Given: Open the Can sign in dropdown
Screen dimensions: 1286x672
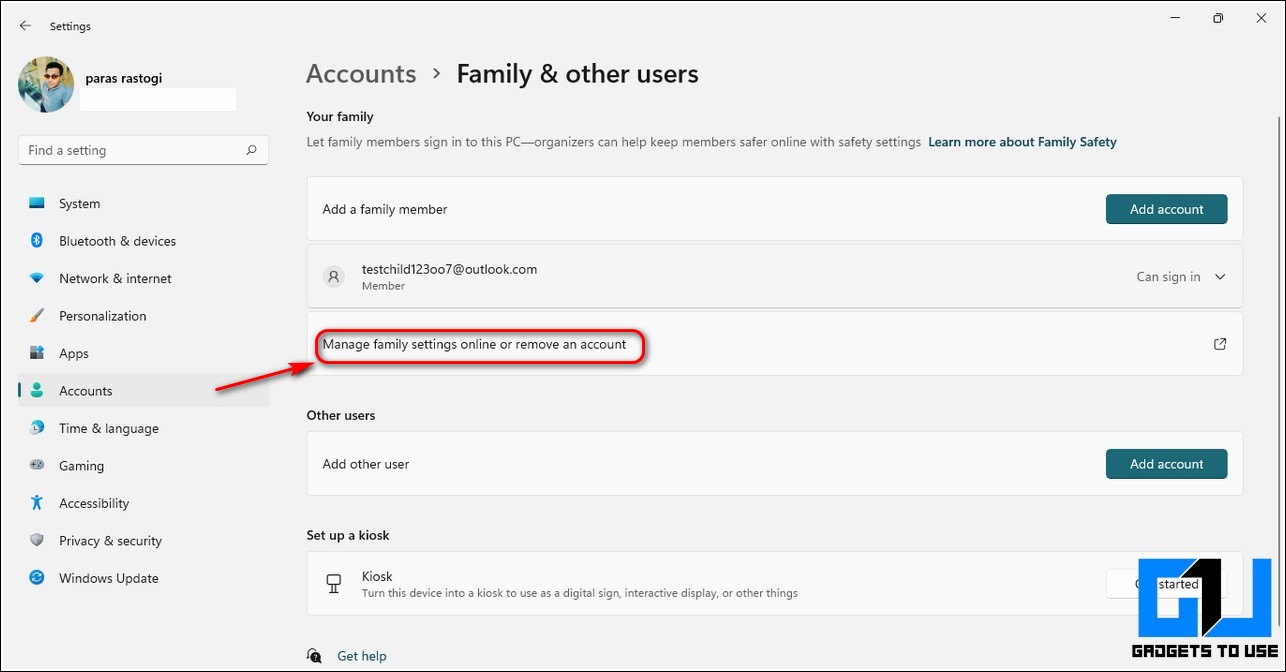Looking at the screenshot, I should (1168, 277).
